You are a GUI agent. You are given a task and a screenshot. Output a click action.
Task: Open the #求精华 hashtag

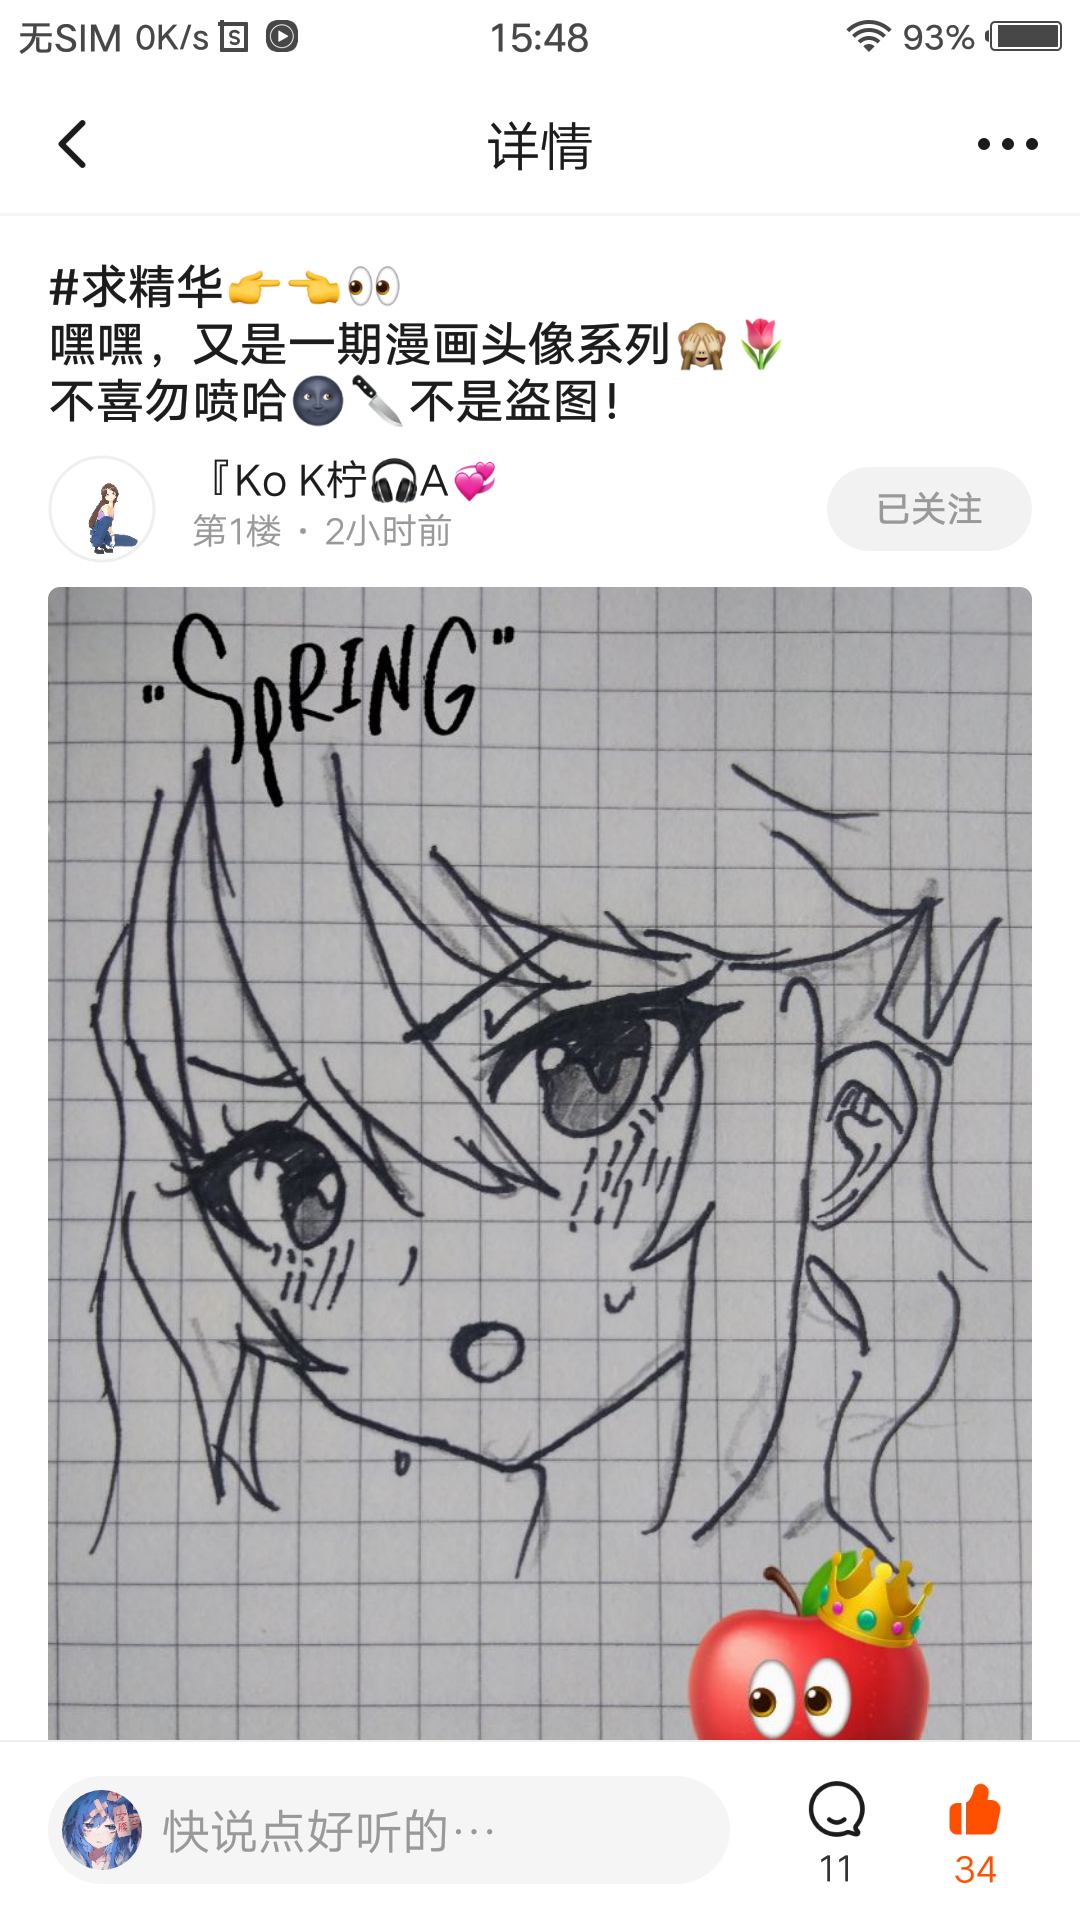coord(136,287)
